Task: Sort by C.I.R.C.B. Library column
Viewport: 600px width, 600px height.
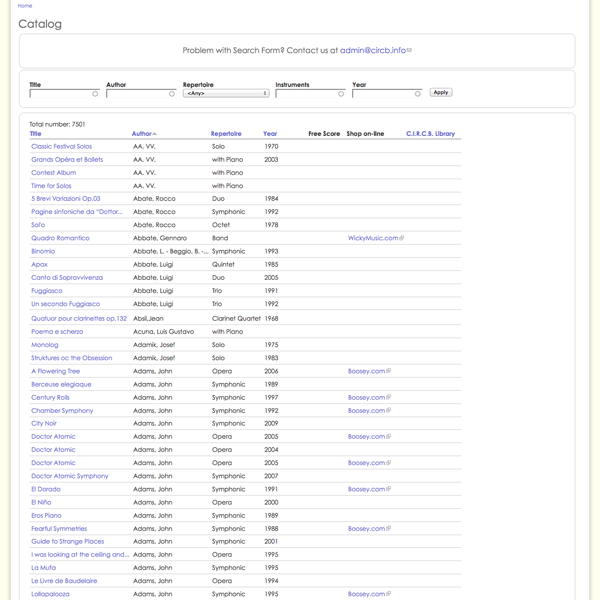Action: tap(430, 133)
